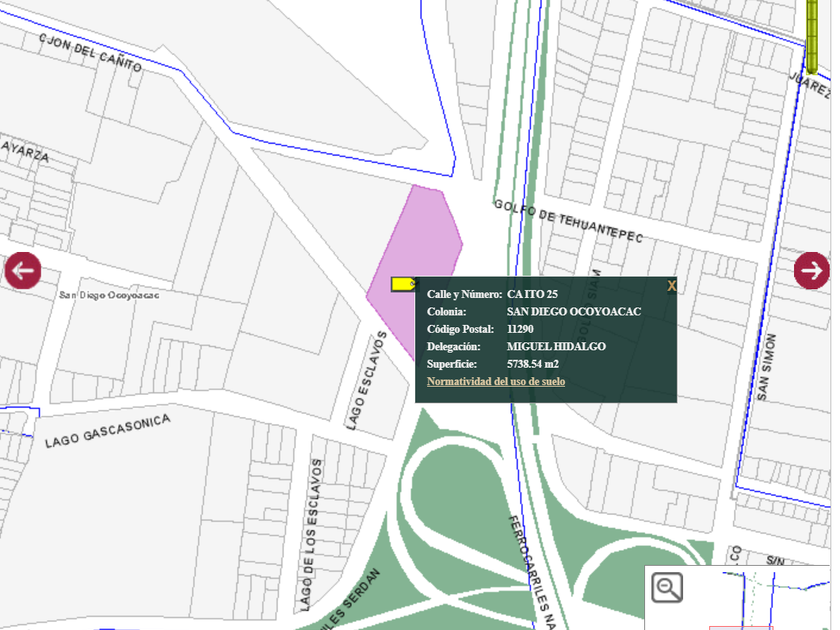Viewport: 840px width, 630px height.
Task: Click the LAGO DE LOS ESCLAVOS label
Action: pyautogui.click(x=311, y=535)
